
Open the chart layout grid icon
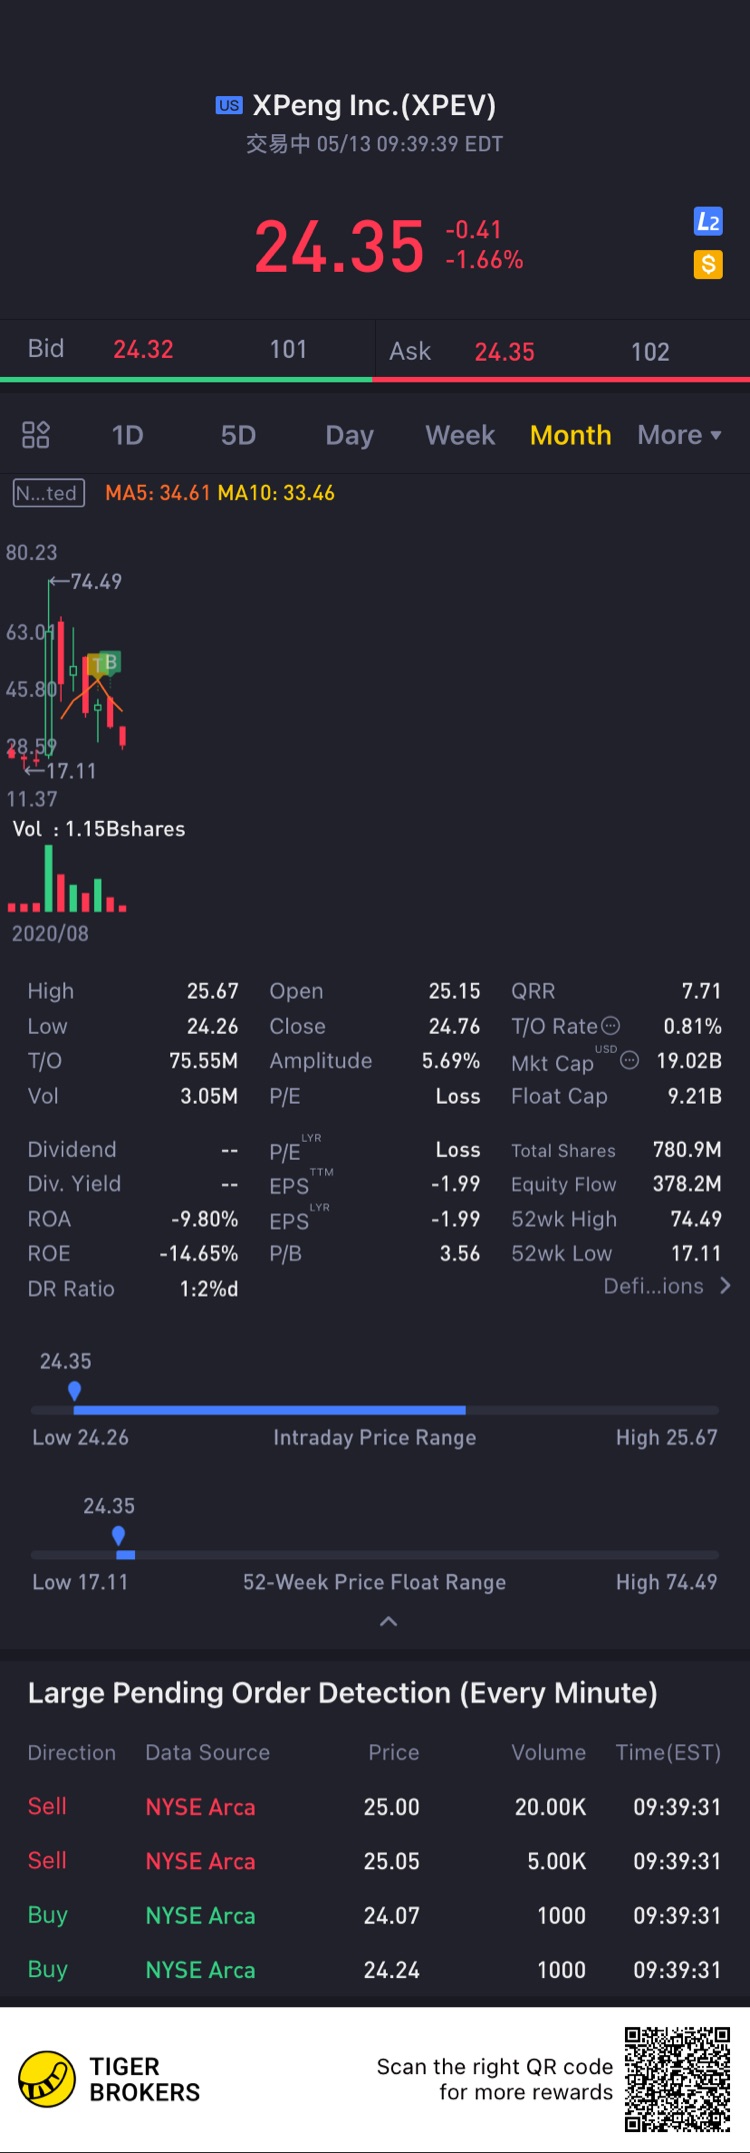36,435
